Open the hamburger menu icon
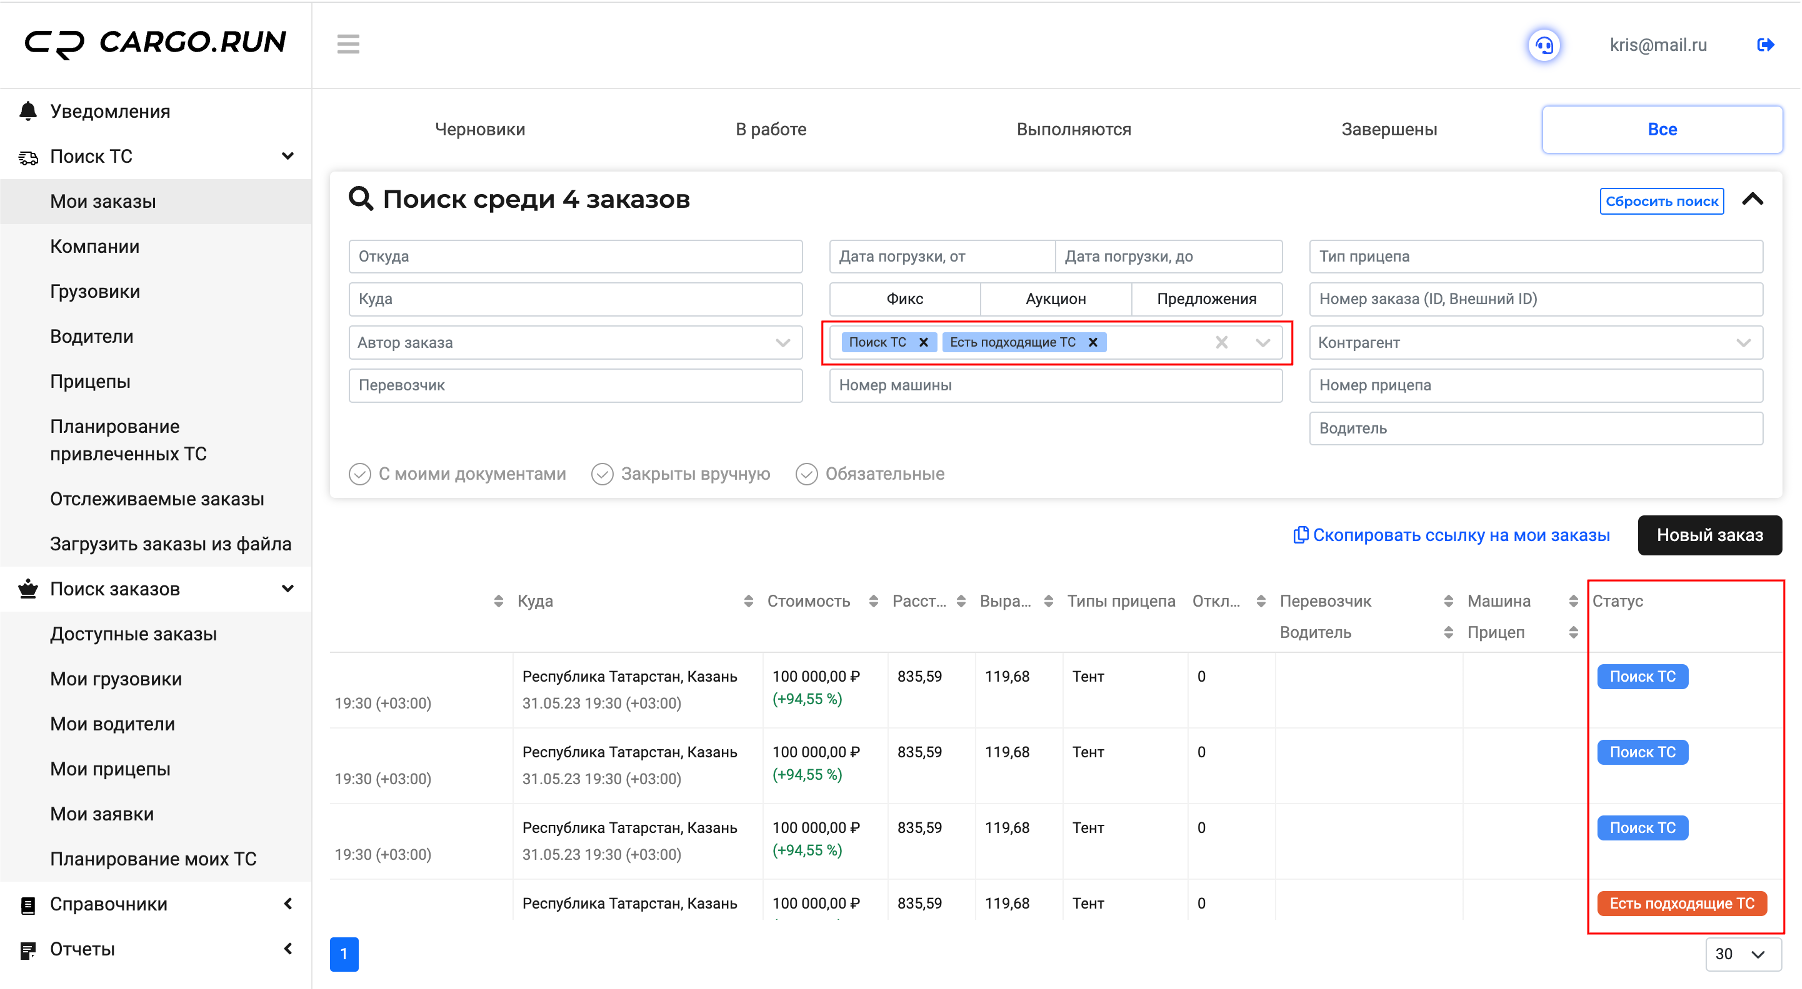 click(x=348, y=44)
